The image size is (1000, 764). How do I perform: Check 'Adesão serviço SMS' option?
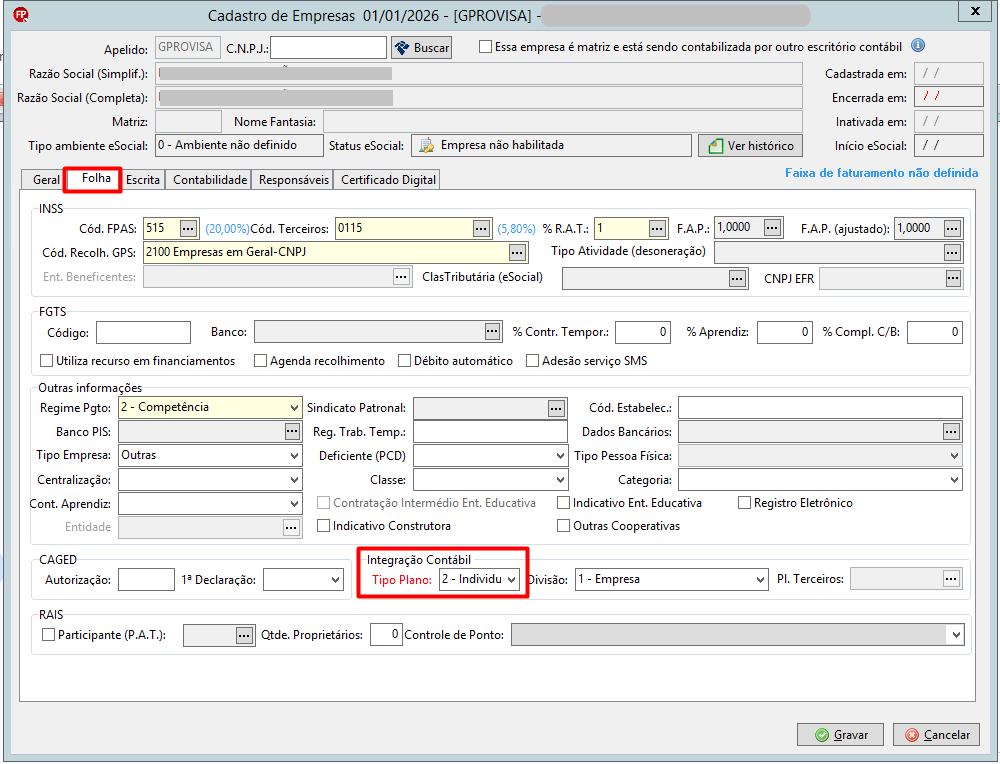(533, 361)
